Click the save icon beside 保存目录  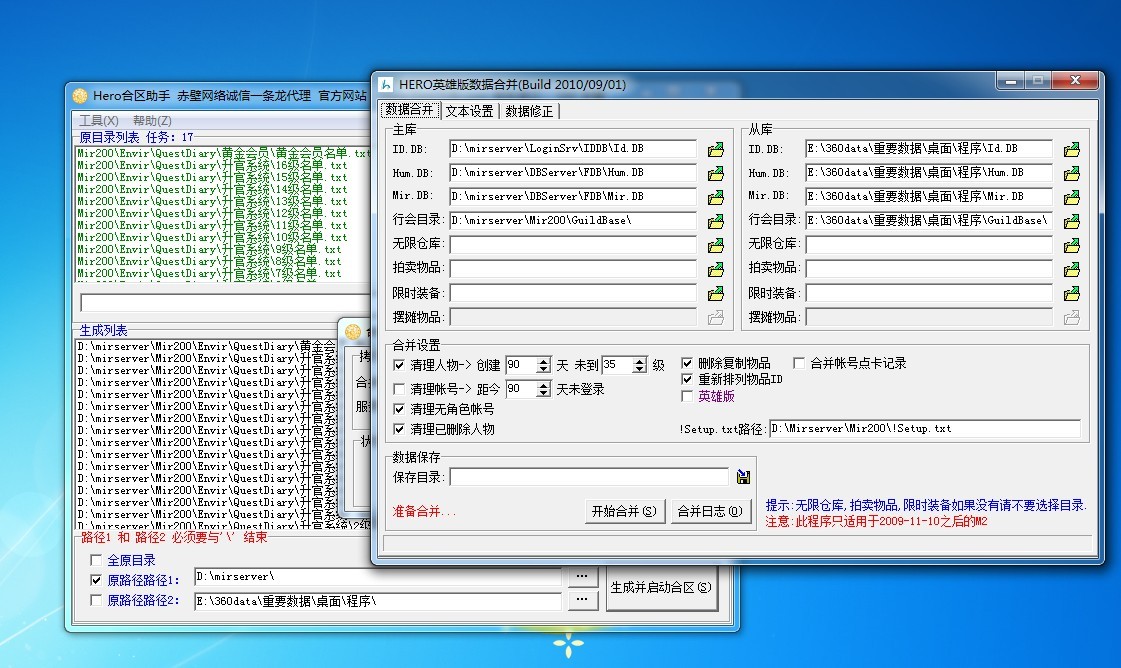tap(743, 477)
